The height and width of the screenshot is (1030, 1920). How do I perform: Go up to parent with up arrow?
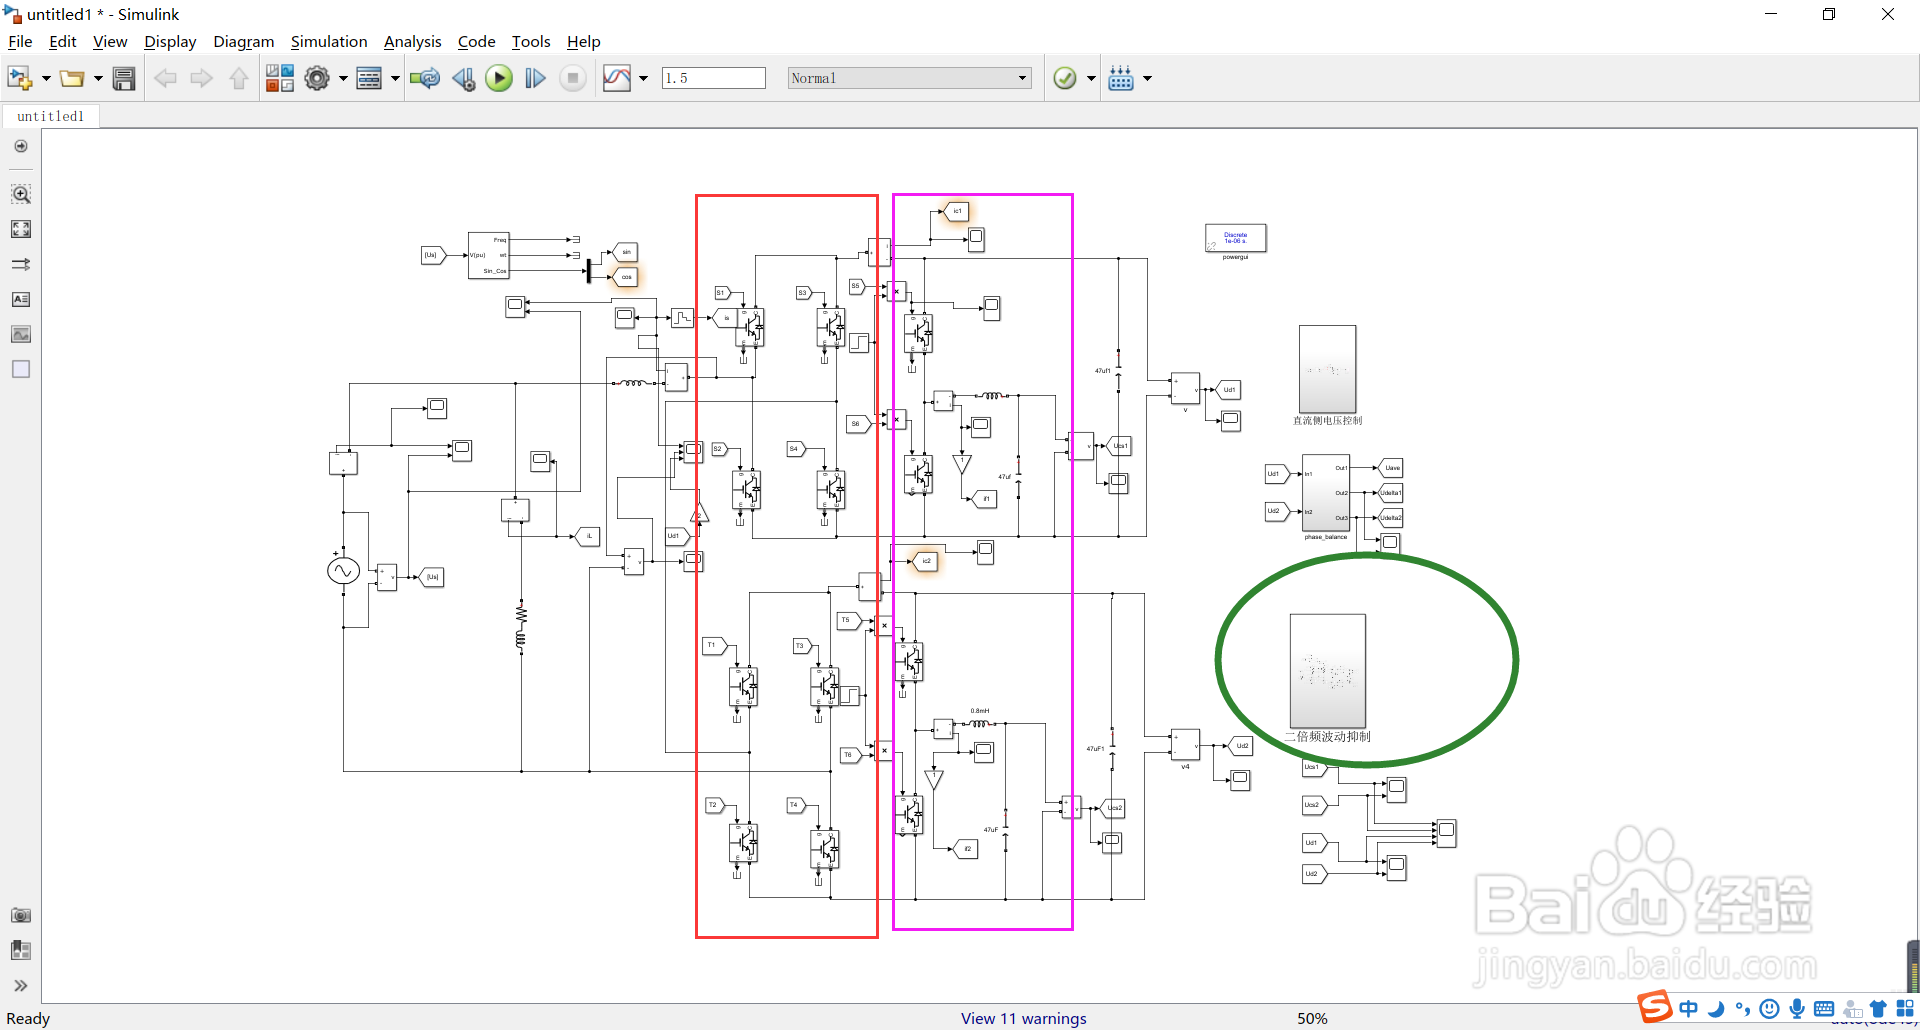(x=238, y=78)
